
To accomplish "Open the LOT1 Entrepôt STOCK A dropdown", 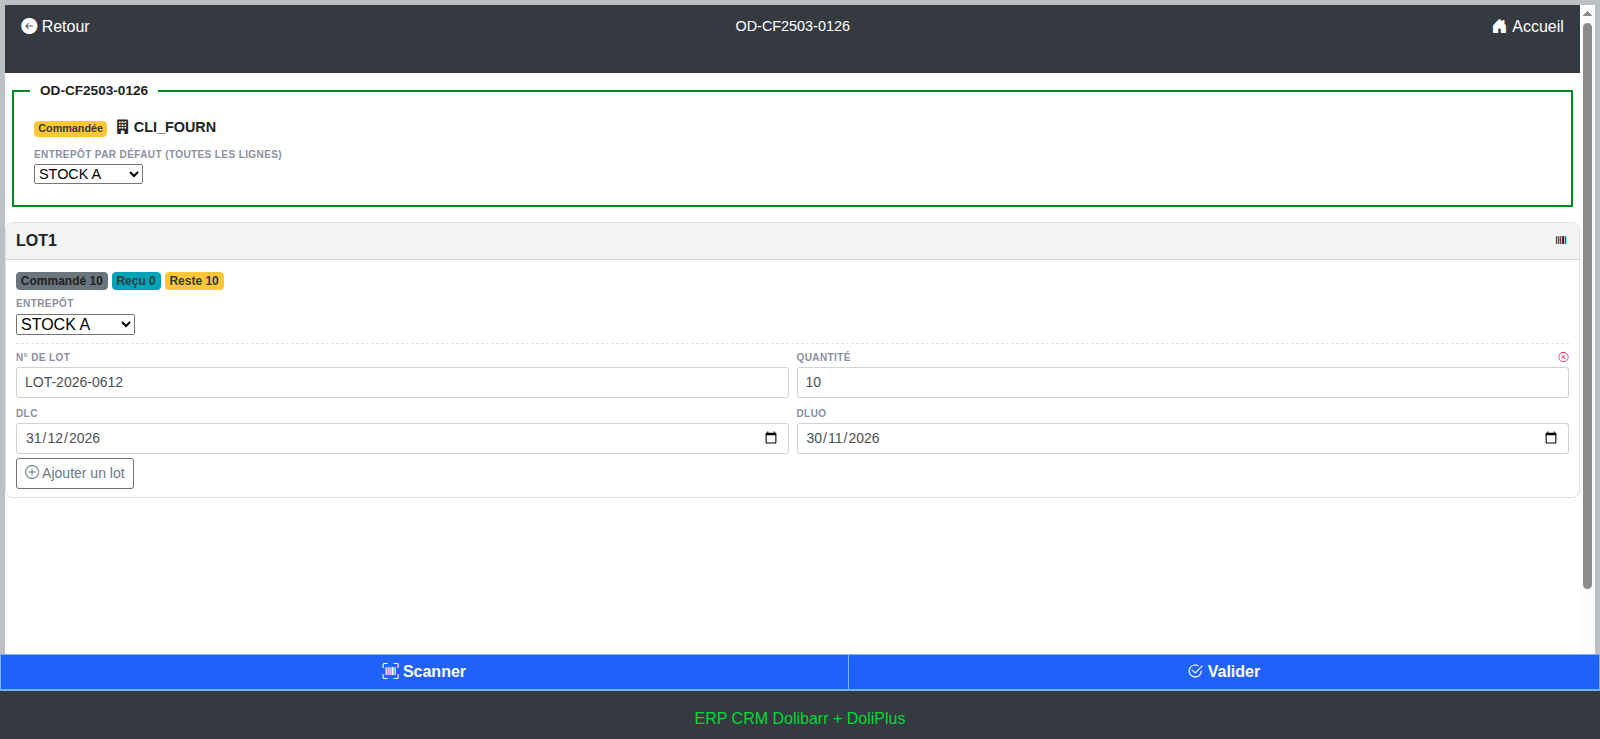I will click(x=75, y=324).
